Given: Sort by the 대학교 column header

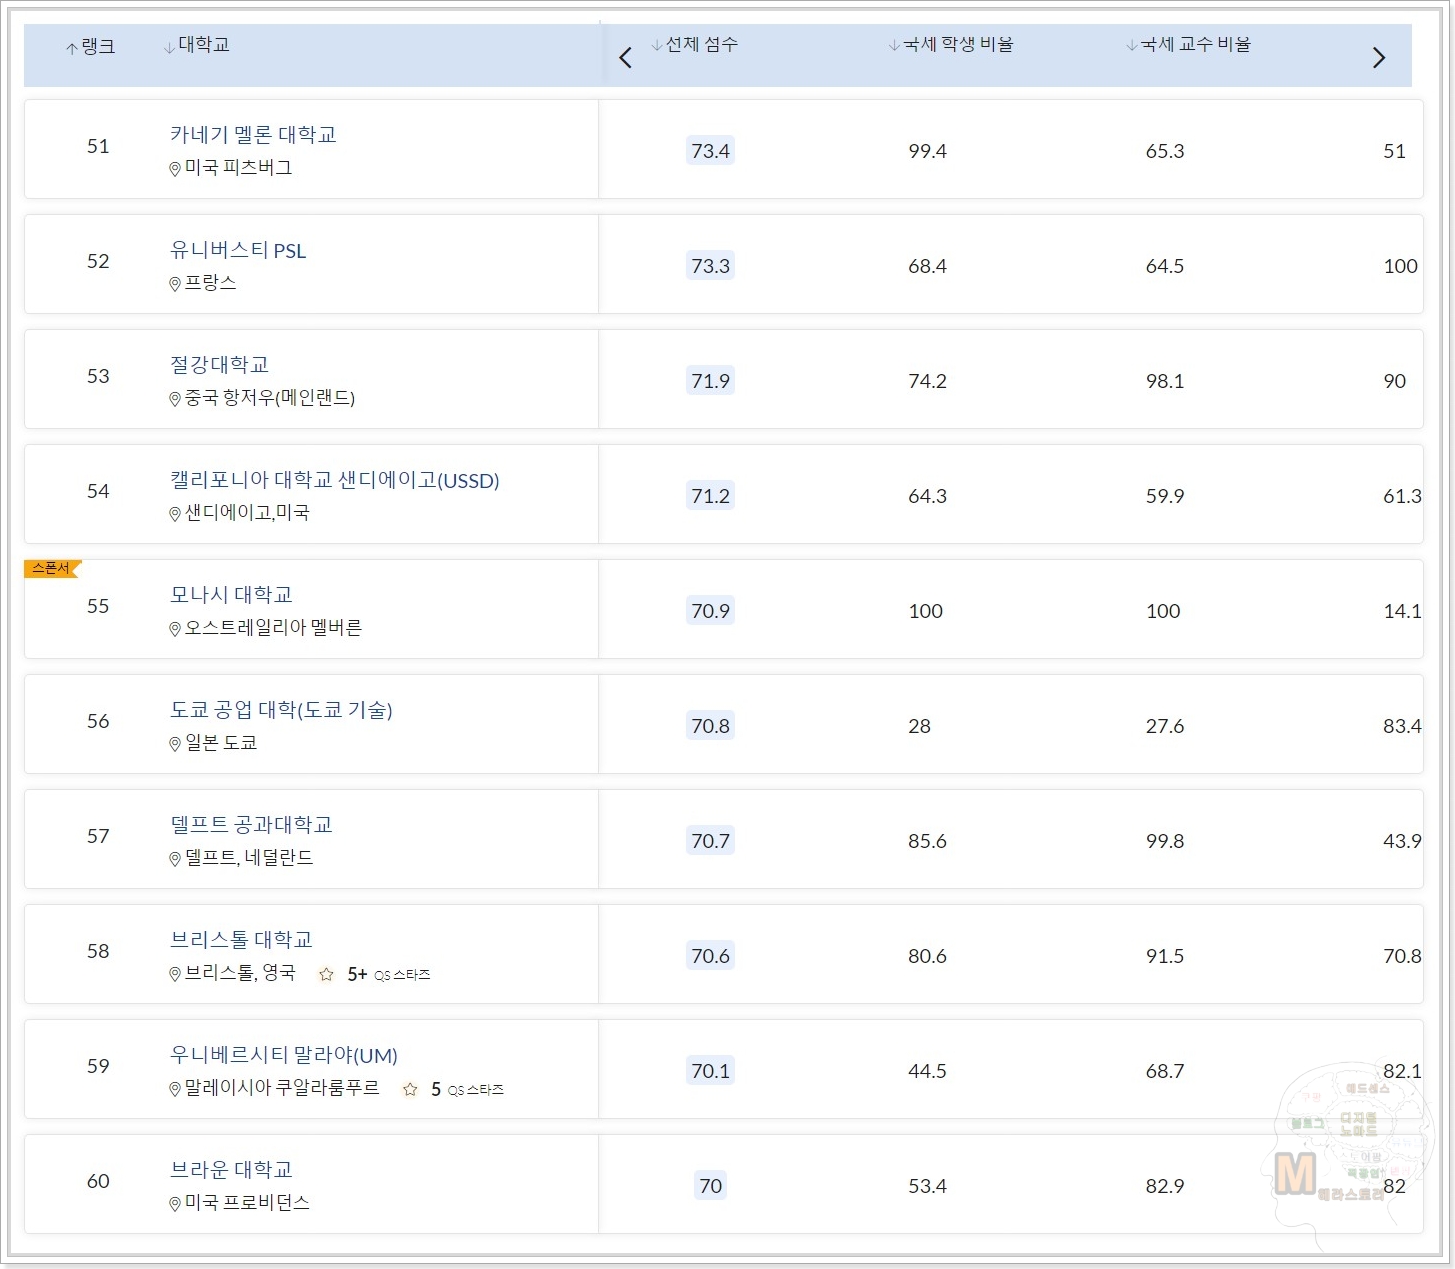Looking at the screenshot, I should (x=197, y=45).
